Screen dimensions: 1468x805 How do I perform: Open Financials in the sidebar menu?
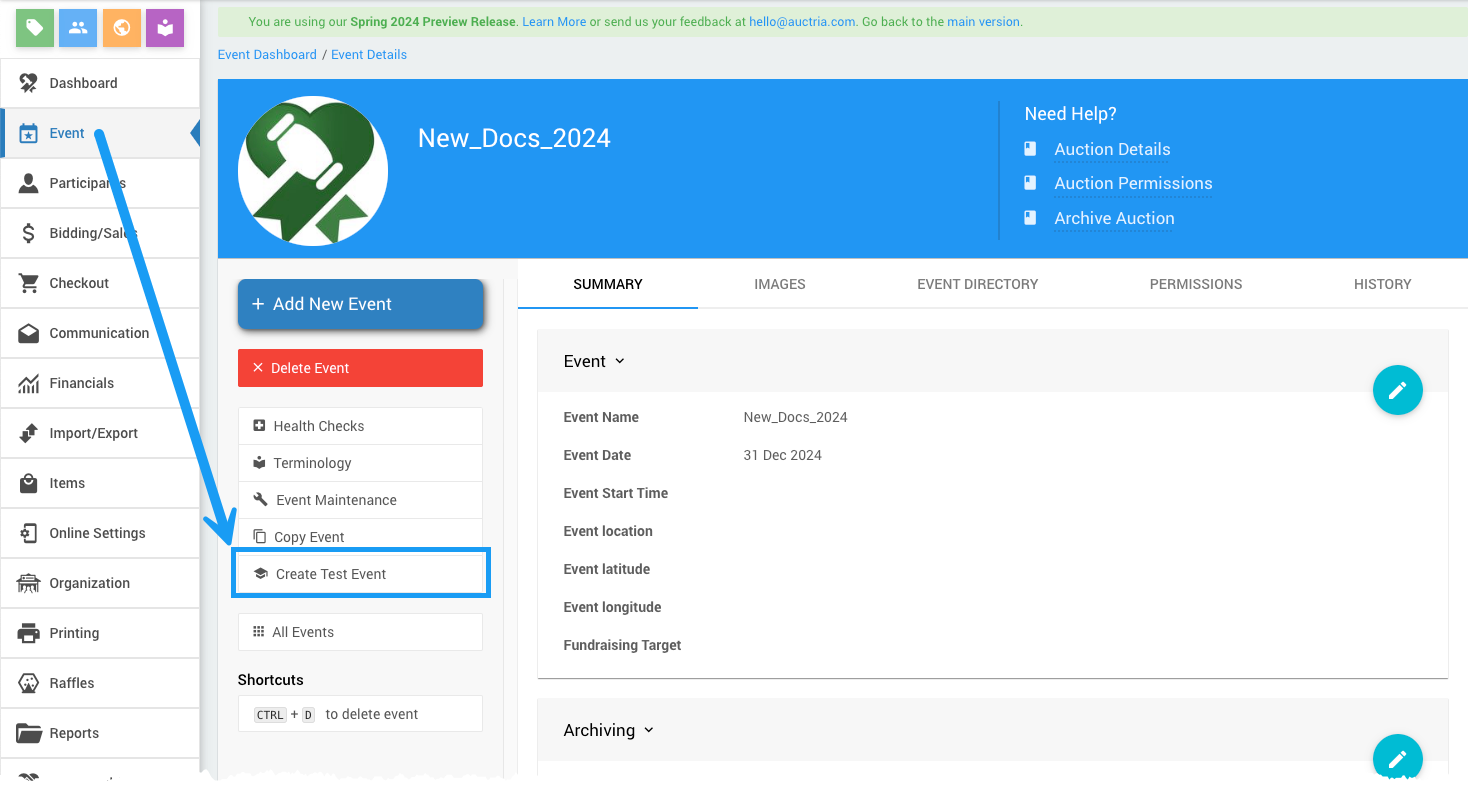[x=81, y=383]
